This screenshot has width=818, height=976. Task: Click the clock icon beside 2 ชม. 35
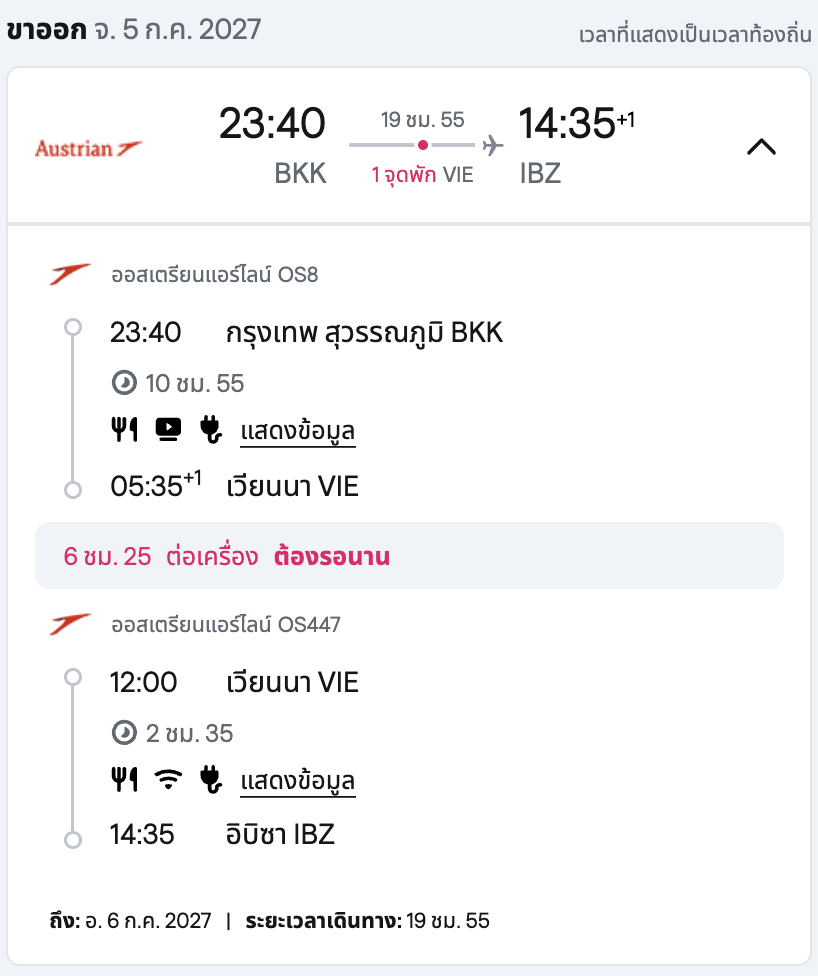pos(124,733)
